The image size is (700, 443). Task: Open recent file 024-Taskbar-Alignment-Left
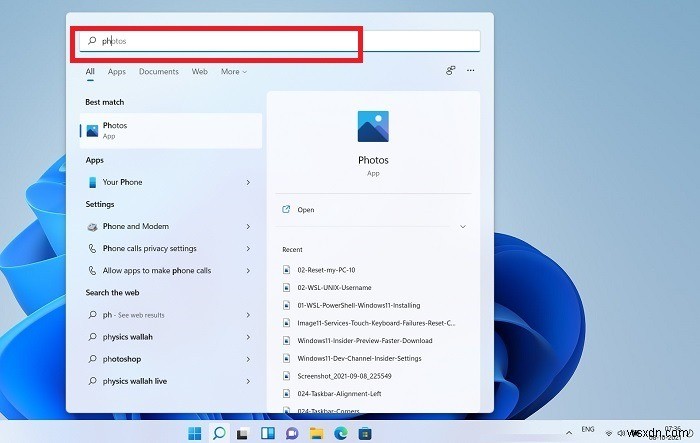pyautogui.click(x=339, y=394)
